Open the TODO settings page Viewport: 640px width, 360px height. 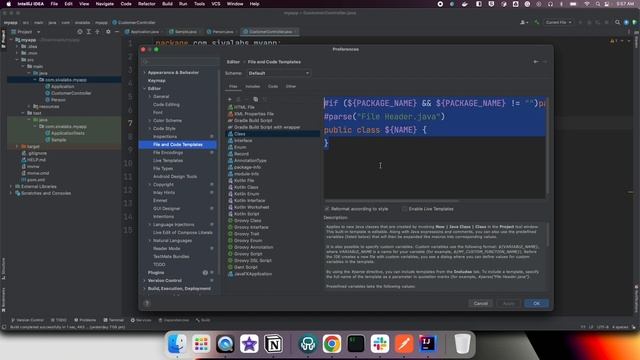(x=159, y=264)
